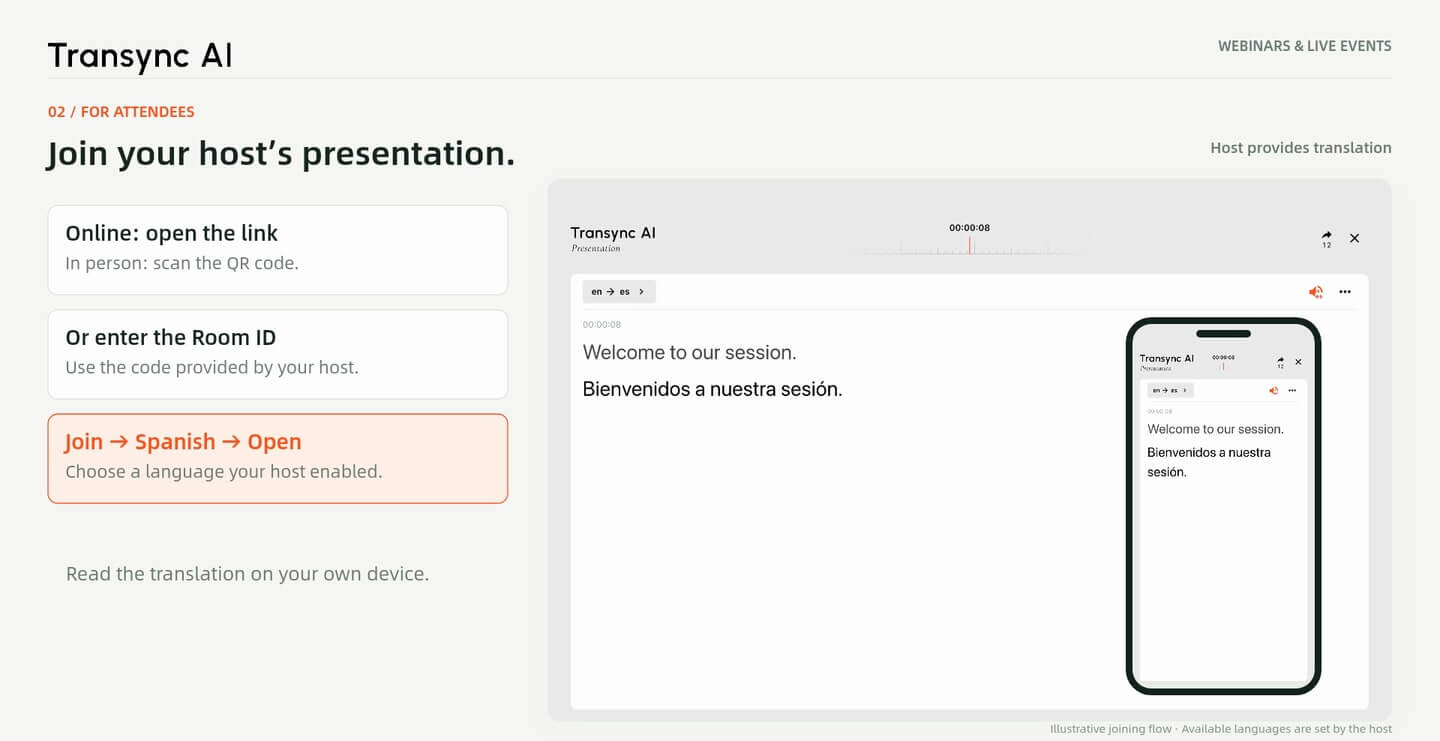Open the en → es language dropdown on desktop

click(x=619, y=292)
